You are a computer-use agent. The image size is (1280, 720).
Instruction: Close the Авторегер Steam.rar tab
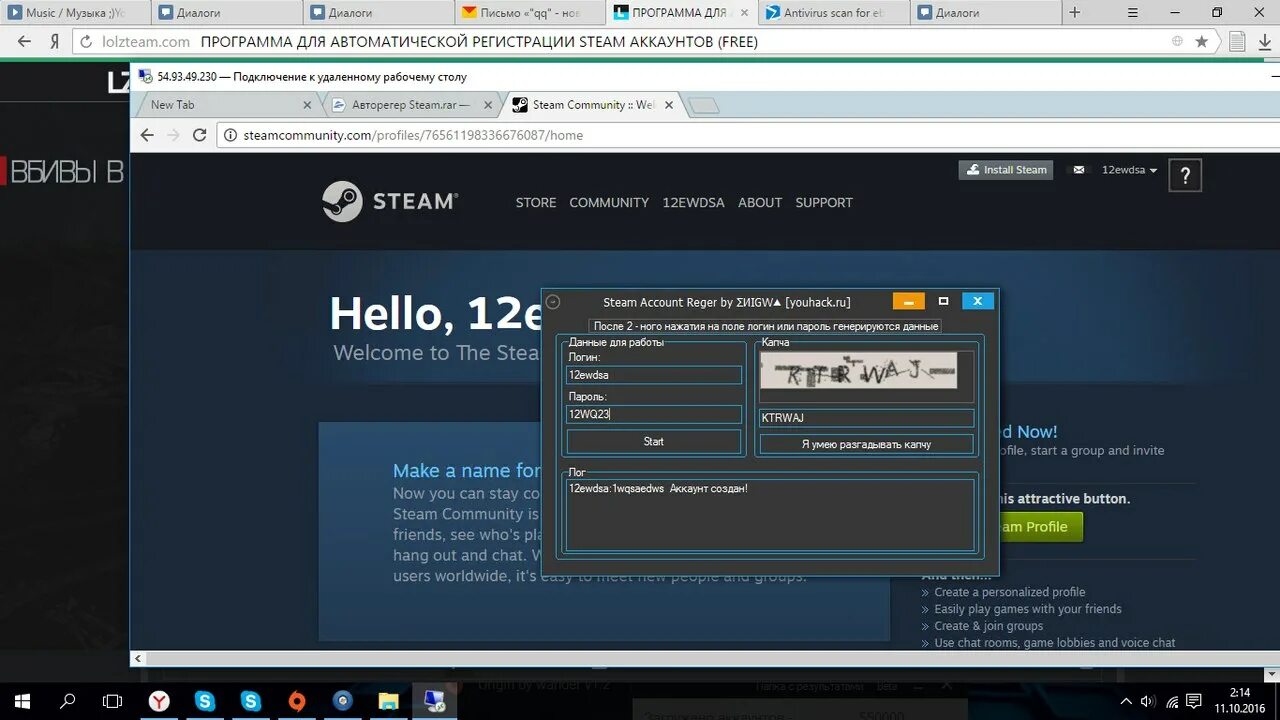click(488, 105)
